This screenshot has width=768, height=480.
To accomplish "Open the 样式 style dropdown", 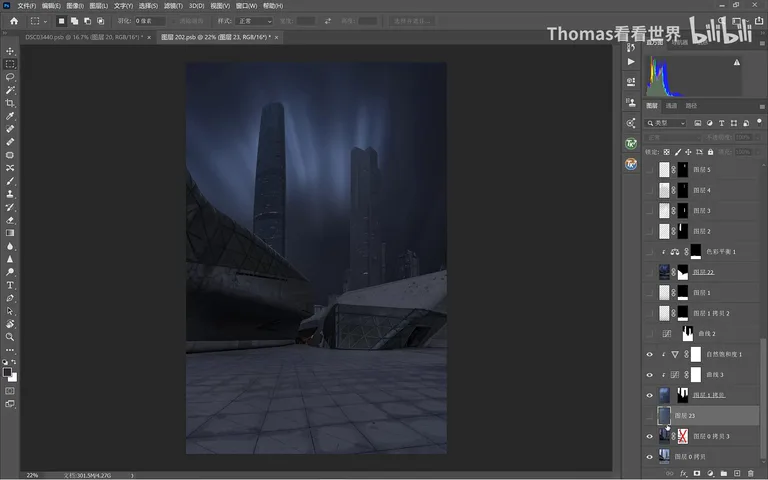I will coord(254,21).
